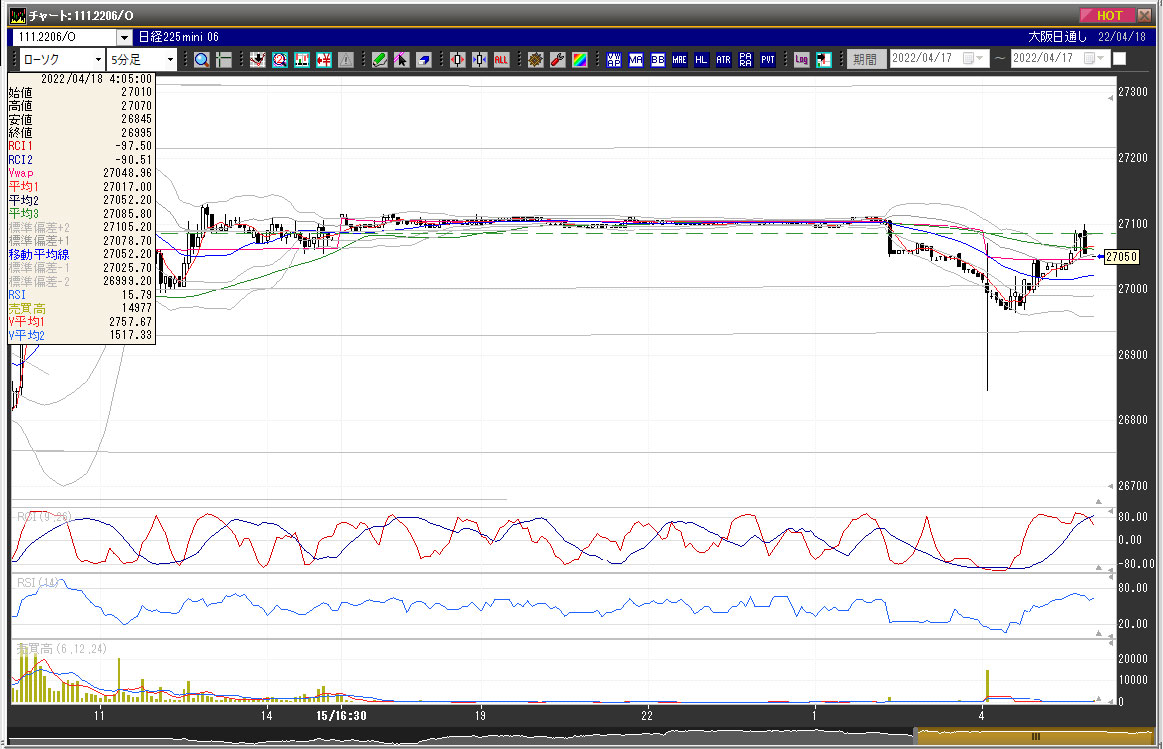Viewport: 1163px width, 749px height.
Task: Click the 平均1 value 27017.00
Action: click(128, 187)
